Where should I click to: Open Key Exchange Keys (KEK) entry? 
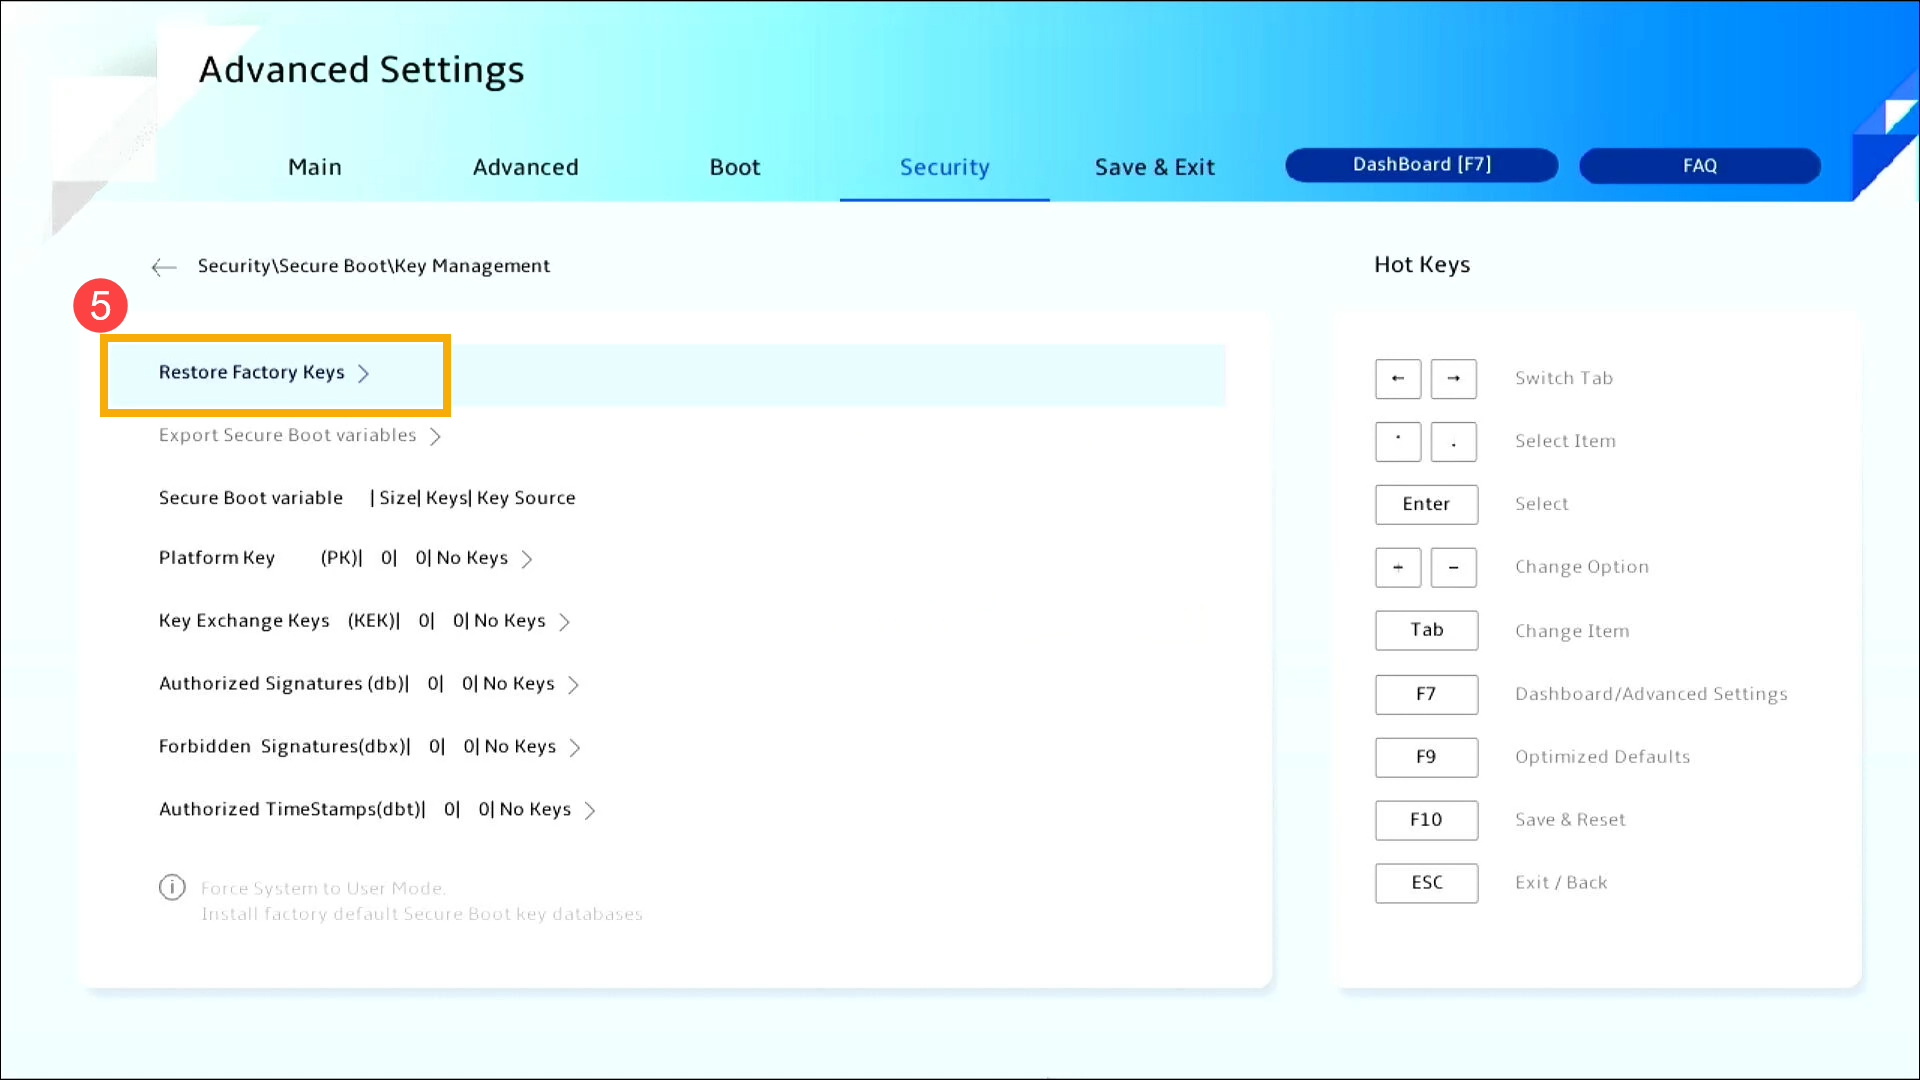point(364,621)
